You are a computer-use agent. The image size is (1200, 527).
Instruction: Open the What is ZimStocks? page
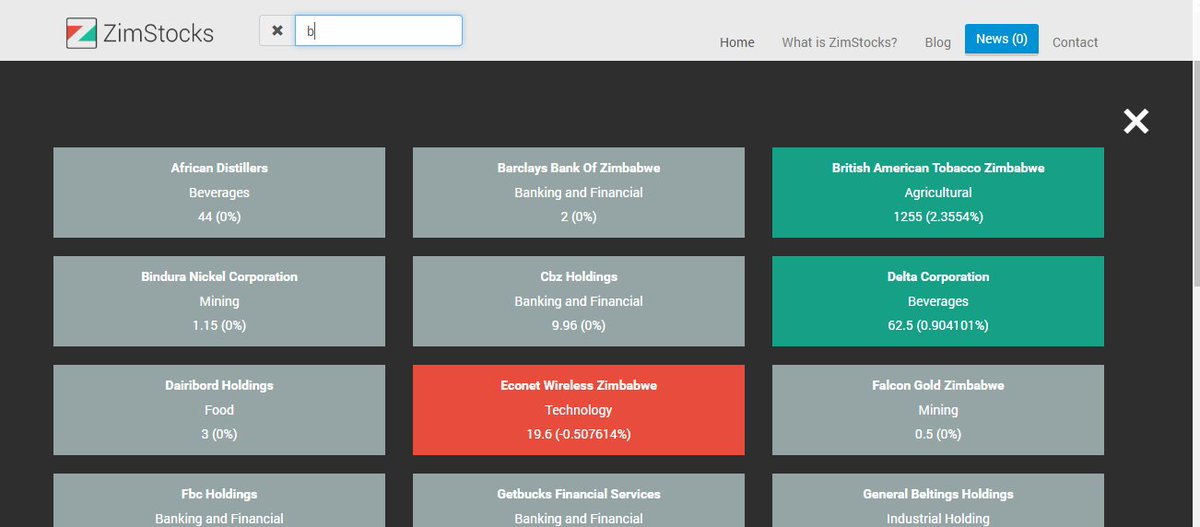coord(839,42)
